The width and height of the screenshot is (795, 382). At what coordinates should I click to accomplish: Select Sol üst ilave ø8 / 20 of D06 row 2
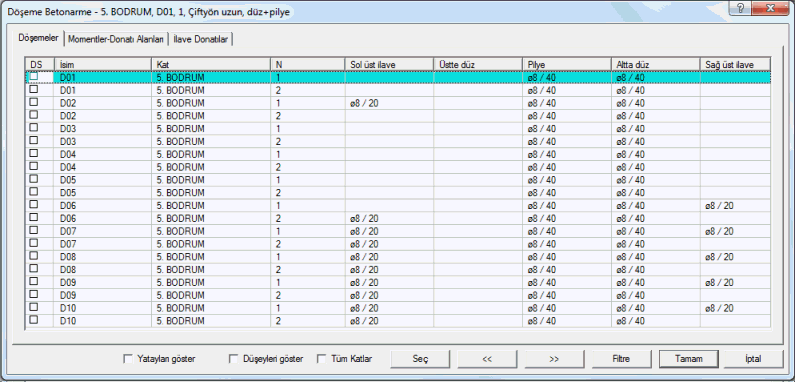coord(389,219)
